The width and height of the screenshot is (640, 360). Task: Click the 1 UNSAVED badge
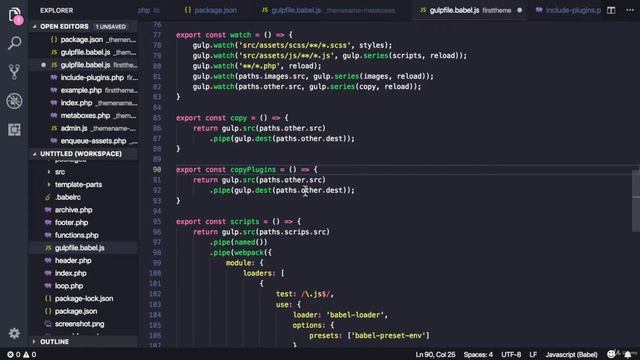pyautogui.click(x=111, y=27)
